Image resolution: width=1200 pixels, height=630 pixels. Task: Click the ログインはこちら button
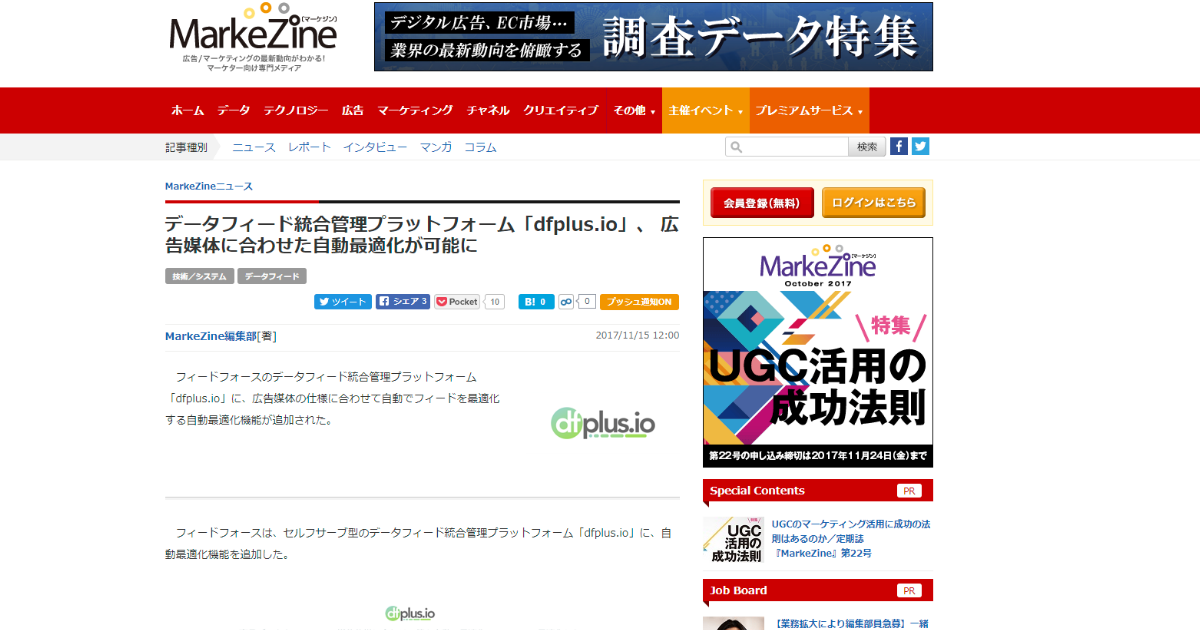(x=873, y=202)
